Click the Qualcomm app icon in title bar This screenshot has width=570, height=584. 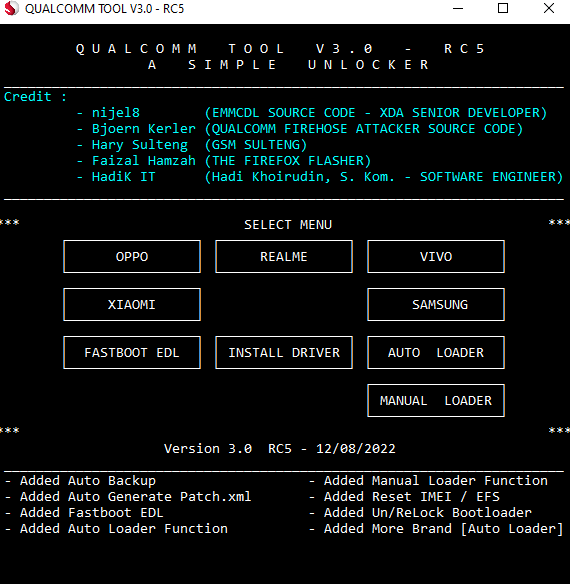click(11, 9)
